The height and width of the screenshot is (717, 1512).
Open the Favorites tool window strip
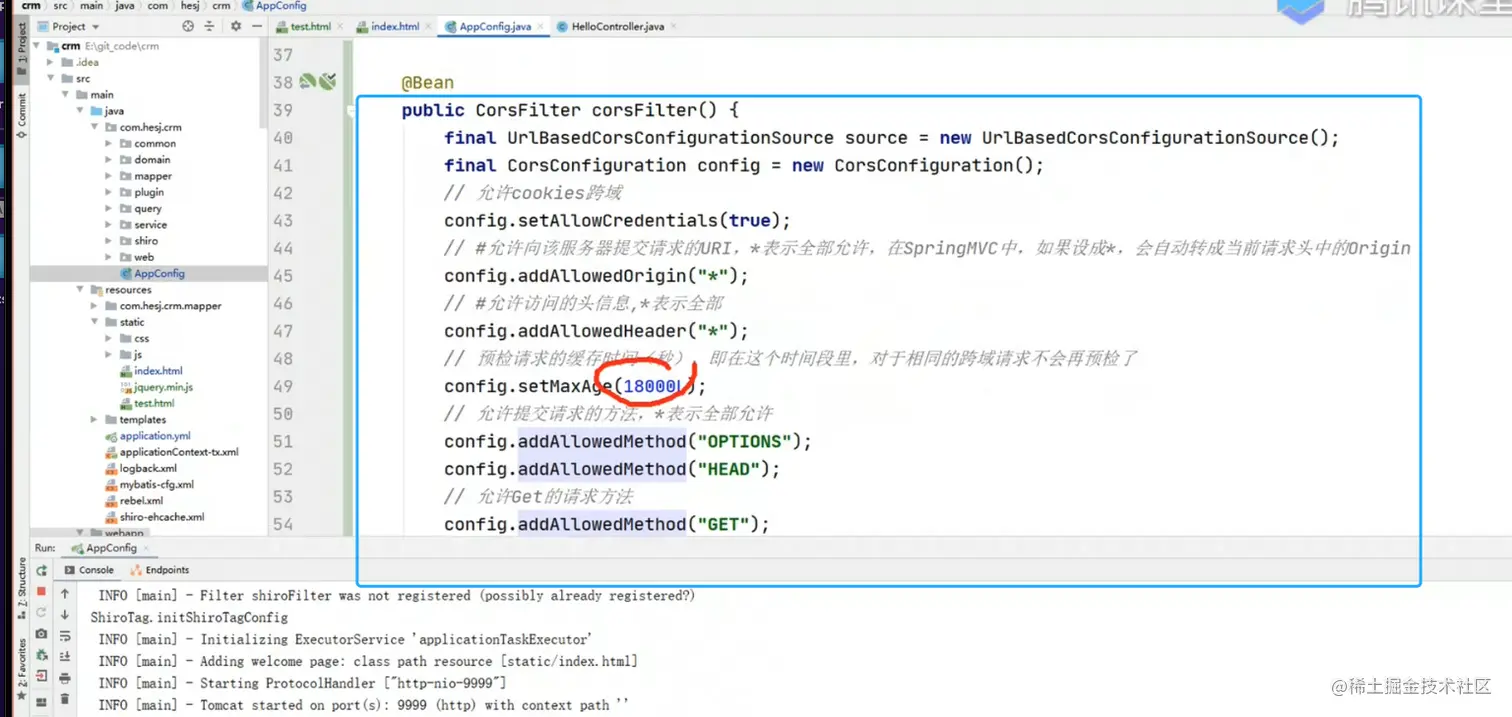22,670
